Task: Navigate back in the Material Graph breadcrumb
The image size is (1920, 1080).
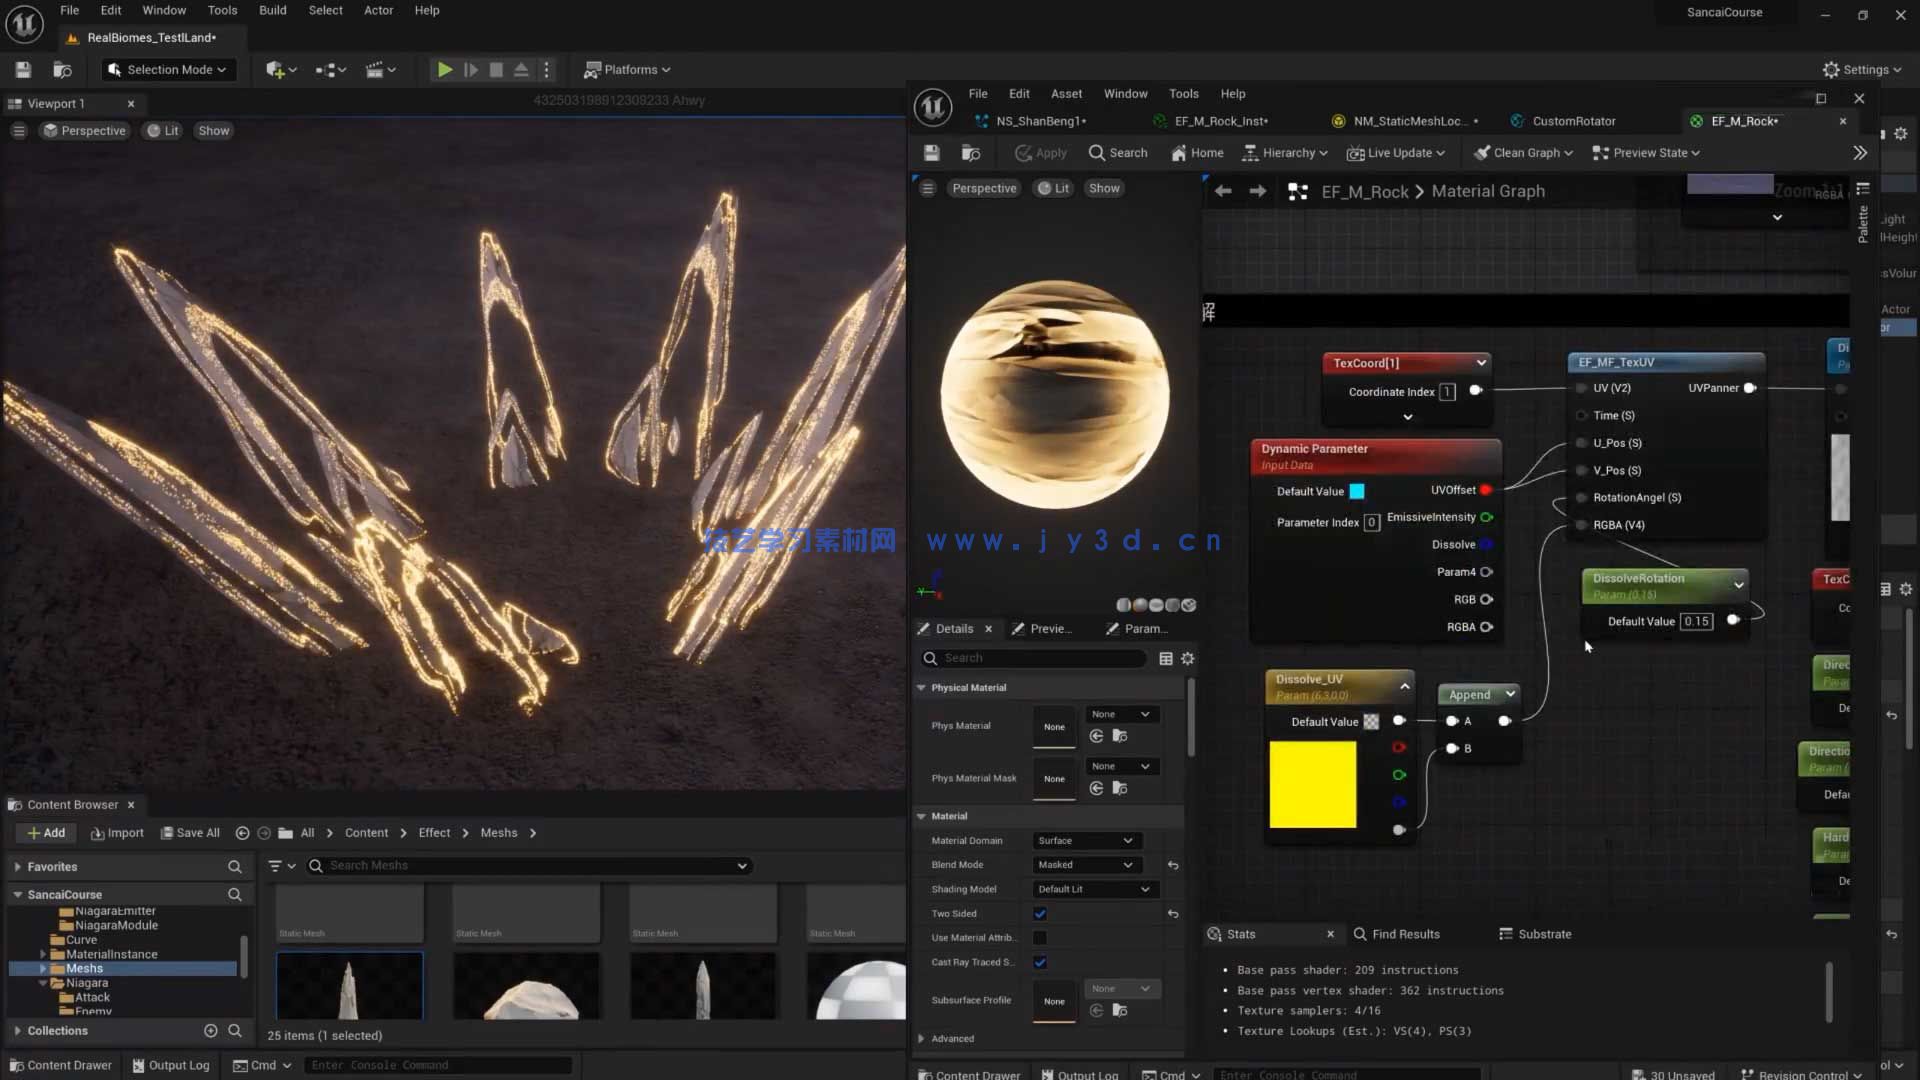Action: (x=1223, y=191)
